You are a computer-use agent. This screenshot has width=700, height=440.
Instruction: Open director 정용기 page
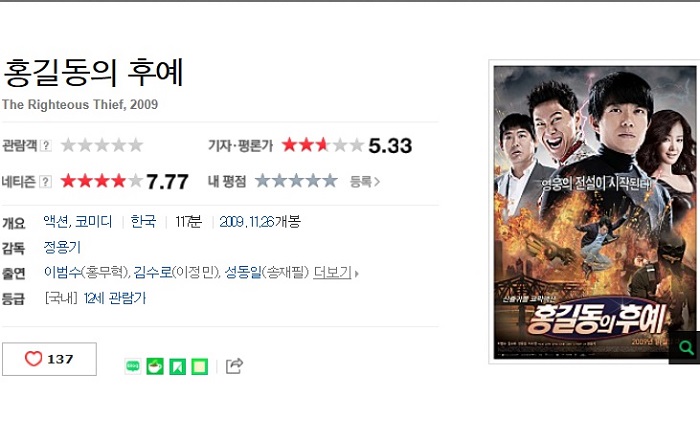click(x=62, y=247)
